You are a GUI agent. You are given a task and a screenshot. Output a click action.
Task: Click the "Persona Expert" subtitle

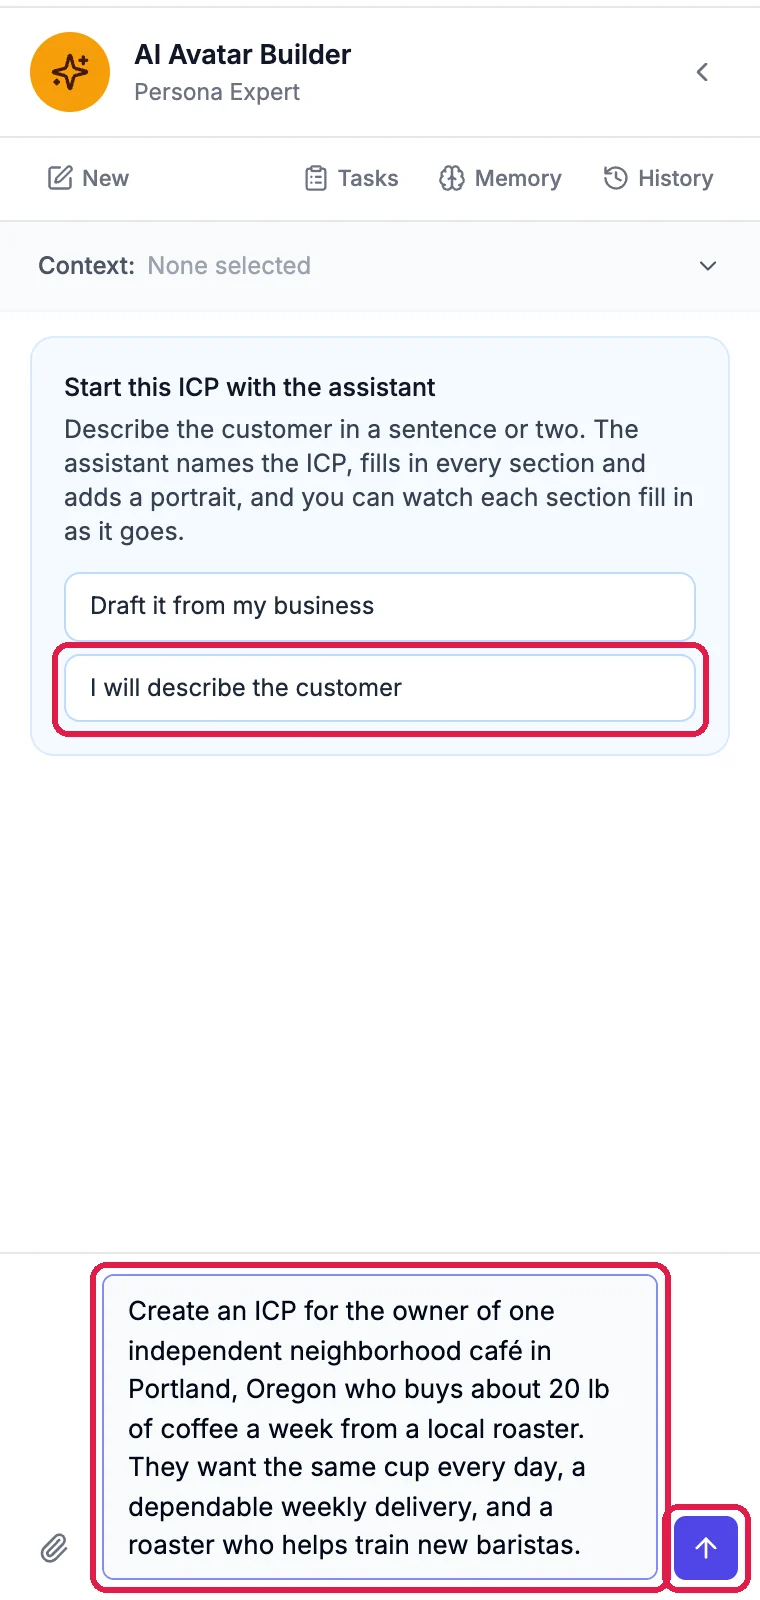click(217, 92)
